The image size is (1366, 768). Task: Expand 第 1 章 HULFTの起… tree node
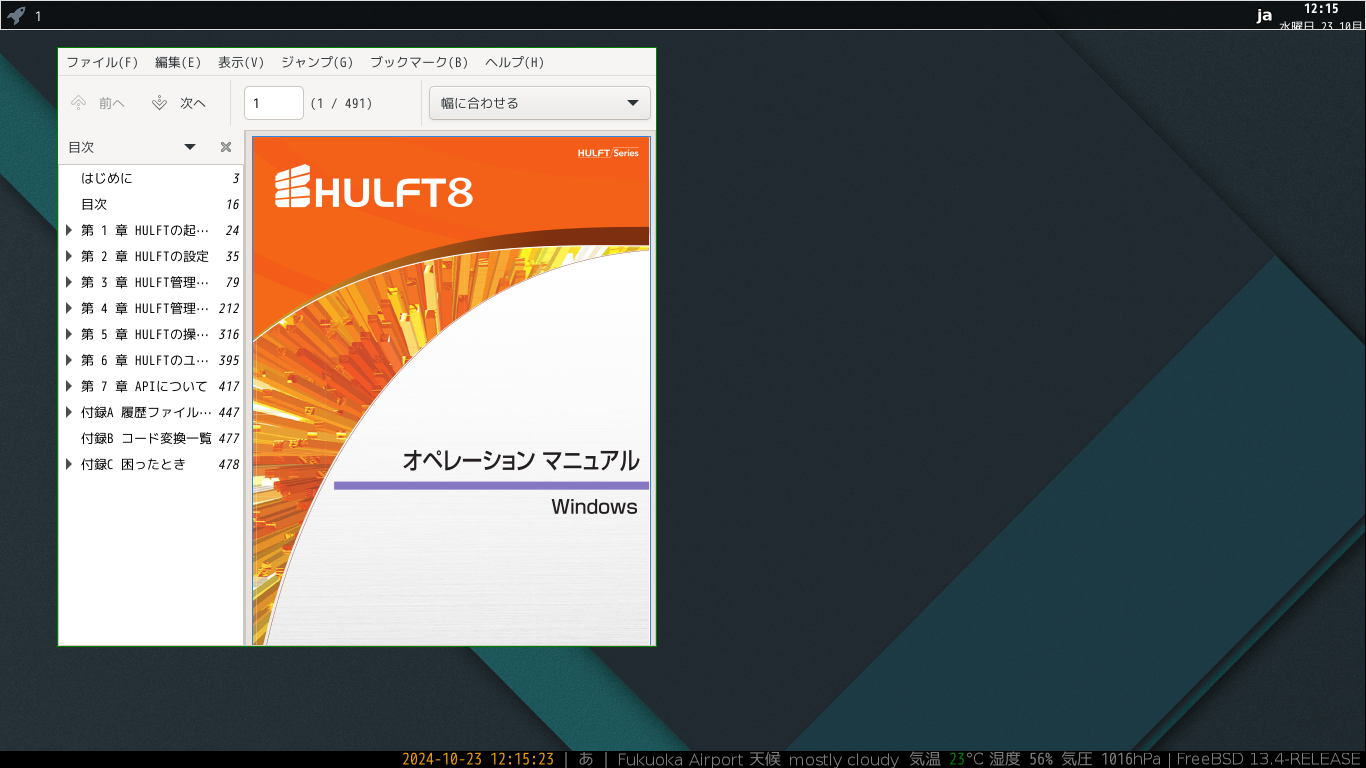click(69, 230)
